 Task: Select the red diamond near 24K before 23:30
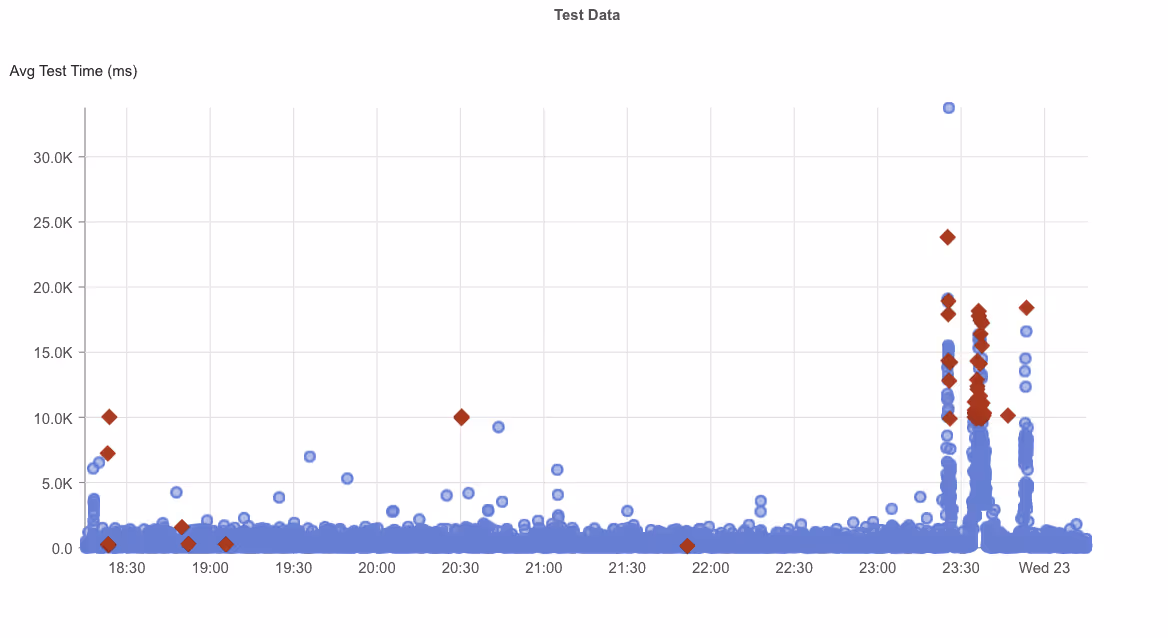point(948,237)
